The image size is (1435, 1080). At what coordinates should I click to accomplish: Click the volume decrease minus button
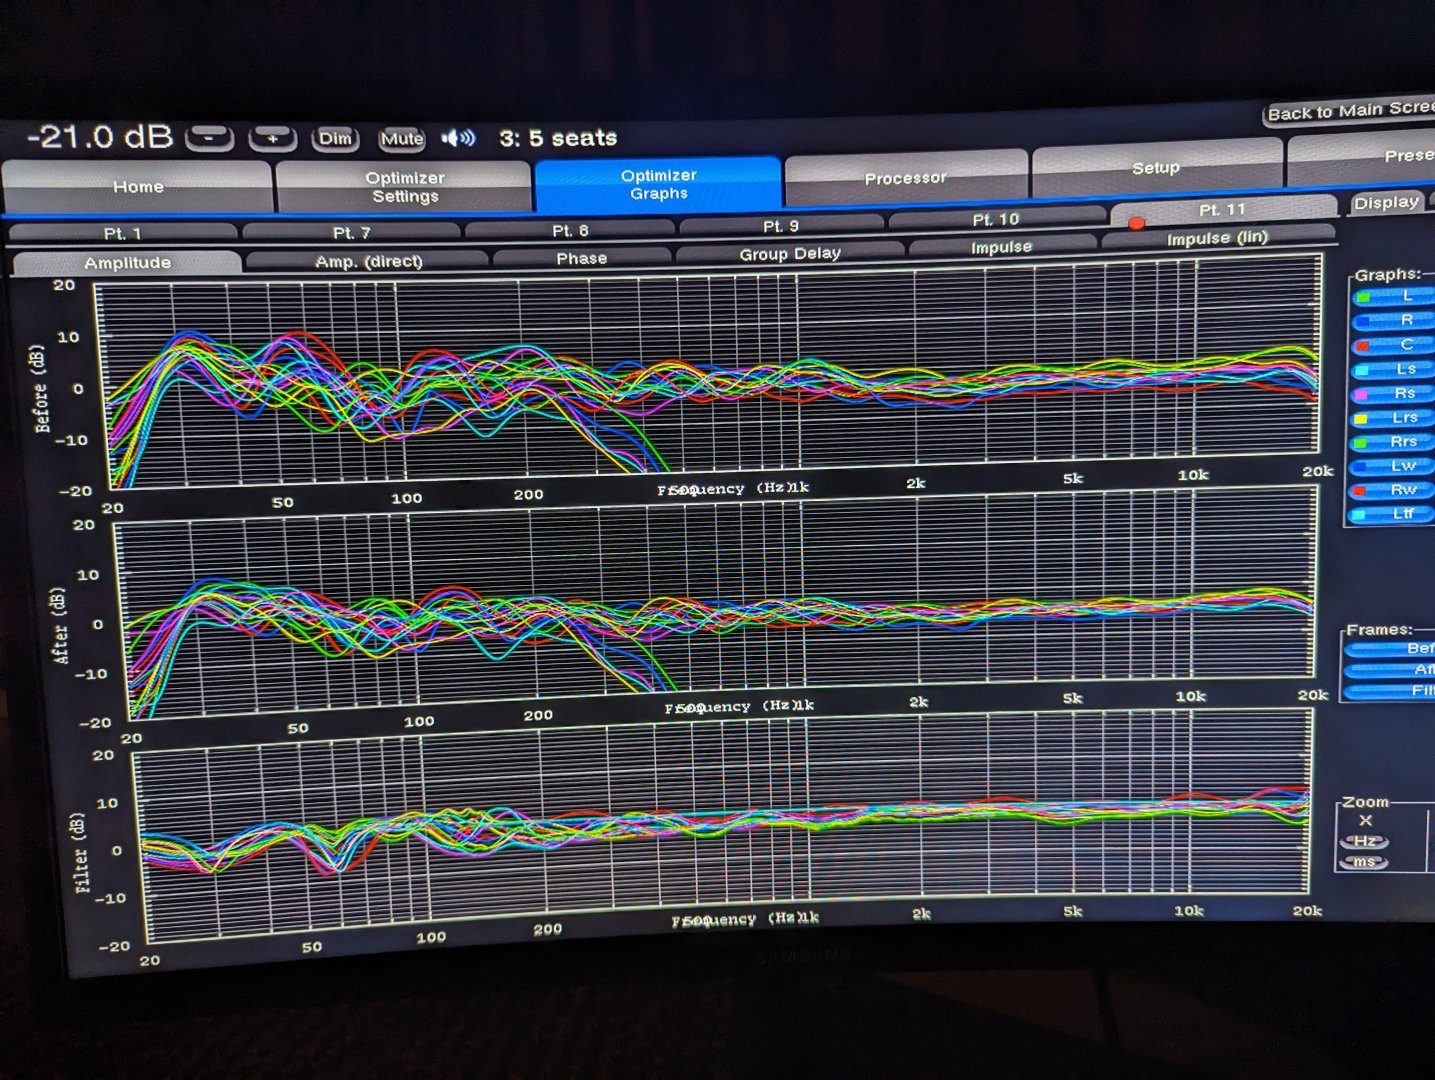pos(210,138)
